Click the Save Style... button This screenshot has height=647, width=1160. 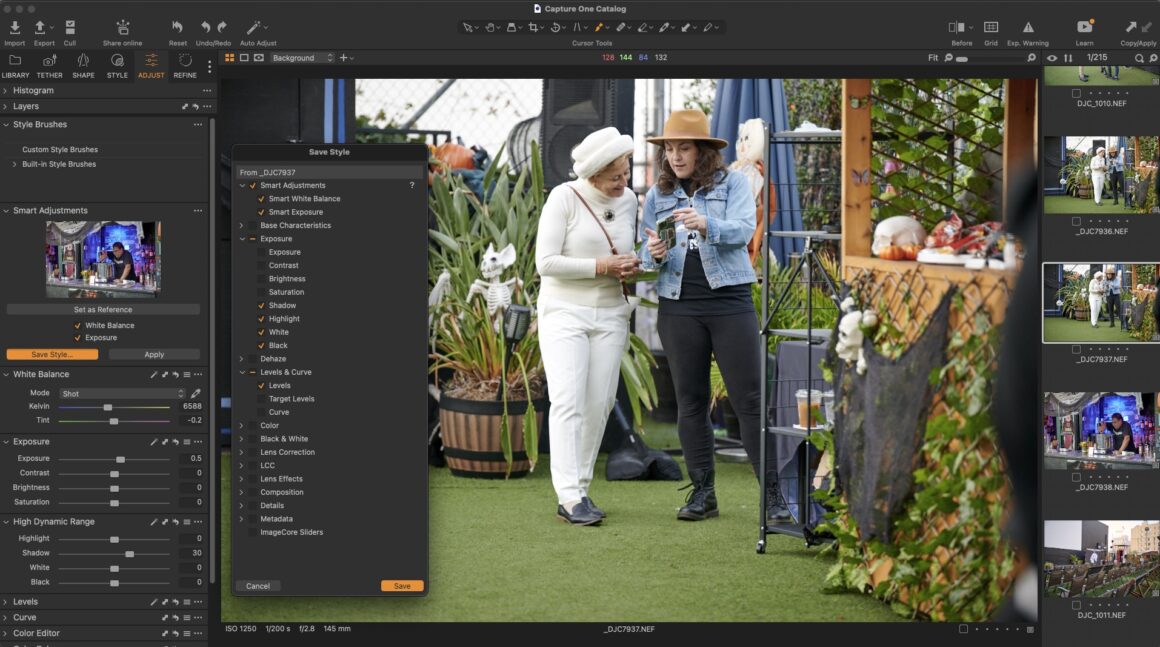[52, 355]
